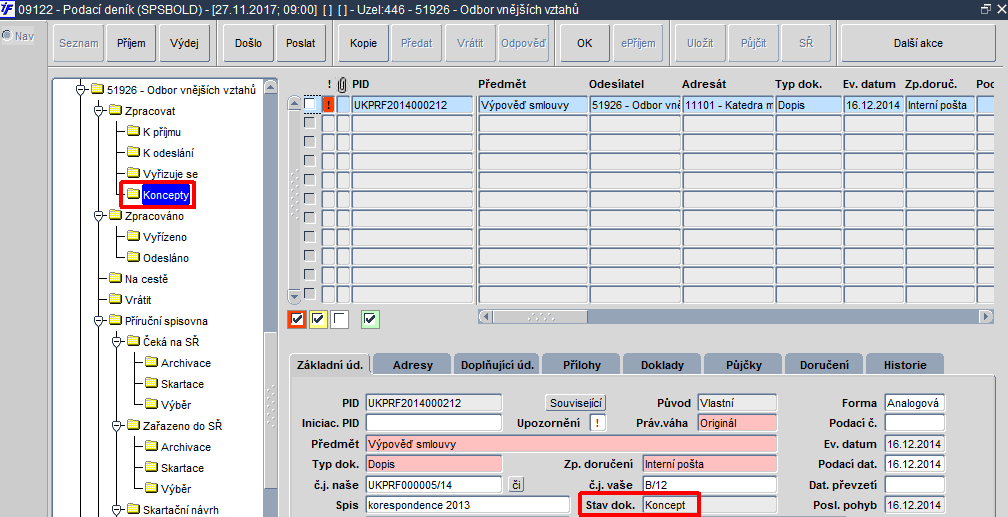Open the Základní úd. tab
The image size is (1008, 517).
(x=330, y=365)
